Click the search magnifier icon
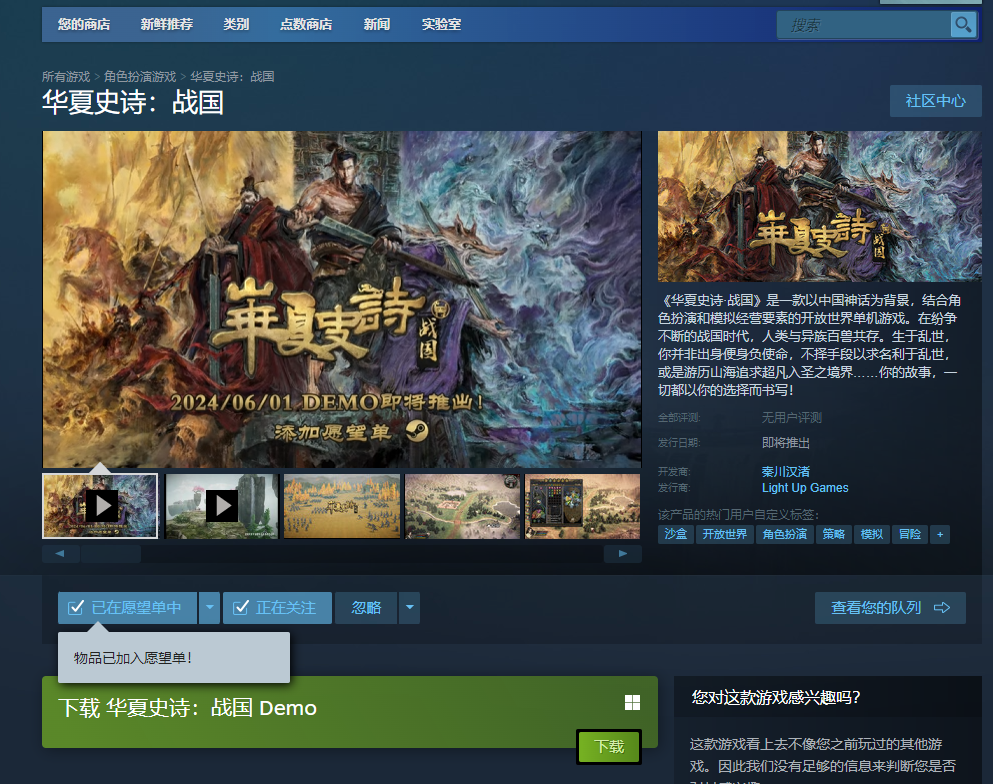The width and height of the screenshot is (993, 784). (963, 25)
